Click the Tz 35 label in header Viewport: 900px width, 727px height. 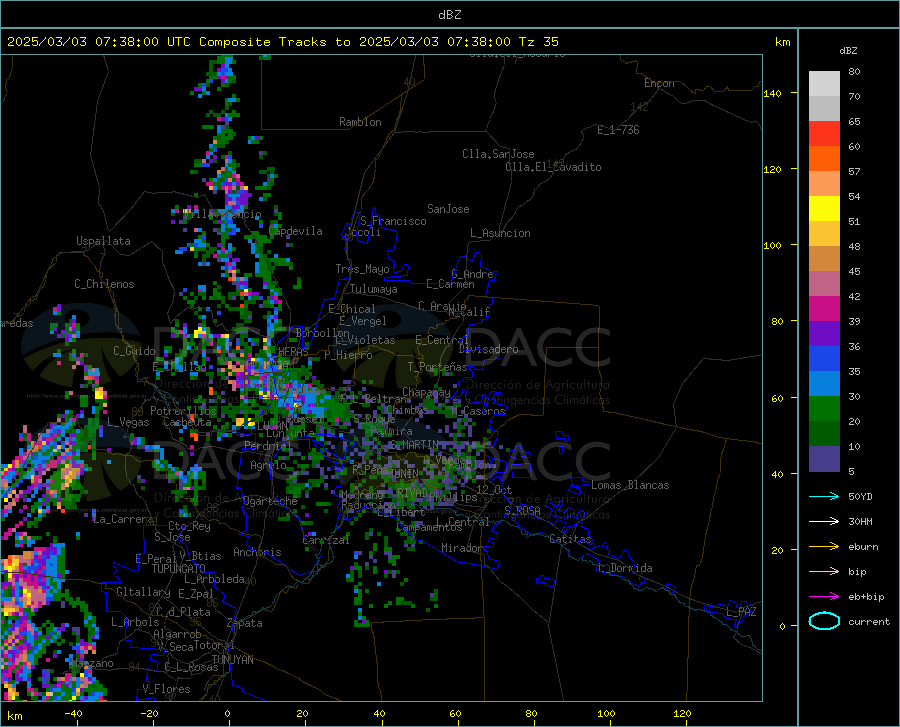pos(538,42)
